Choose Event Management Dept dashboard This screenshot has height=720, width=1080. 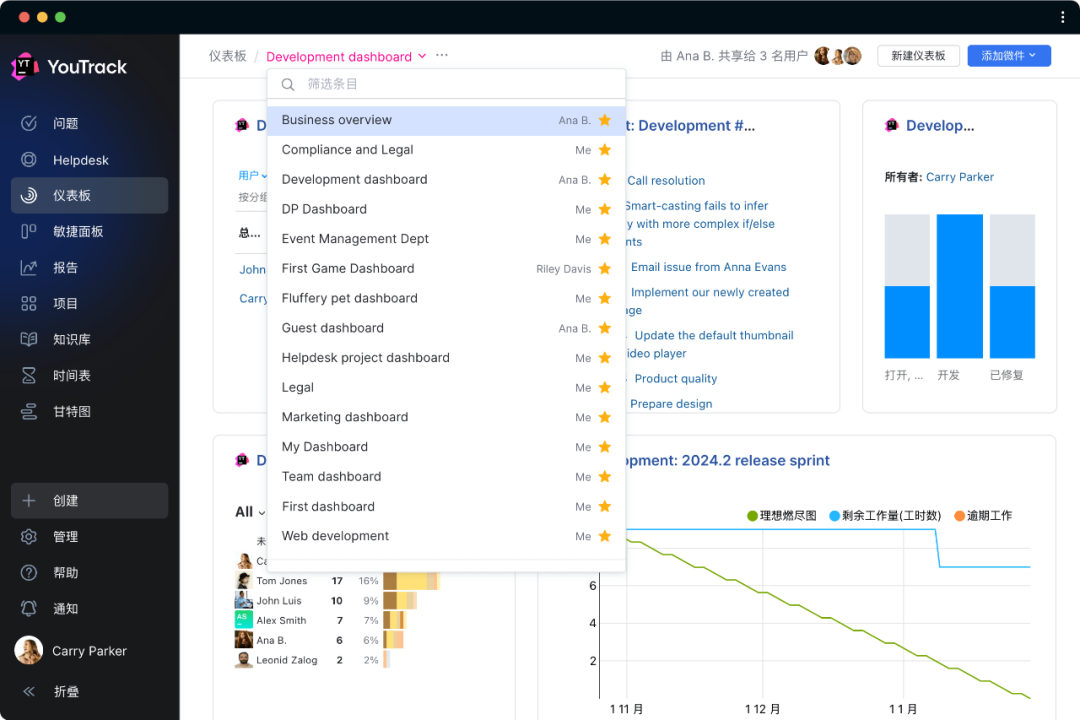(x=446, y=239)
